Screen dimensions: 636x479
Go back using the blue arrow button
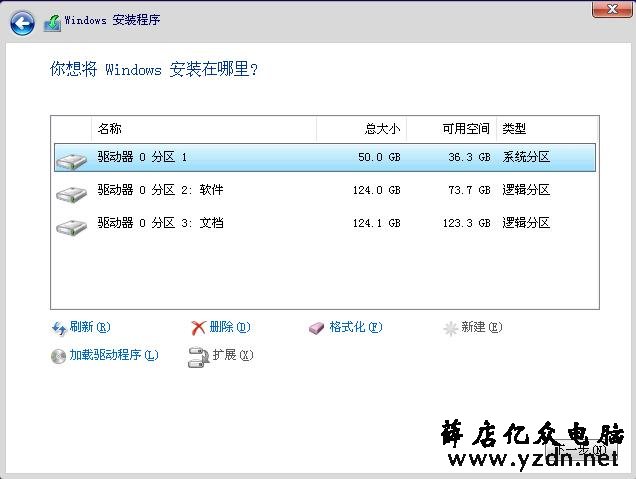coord(22,23)
